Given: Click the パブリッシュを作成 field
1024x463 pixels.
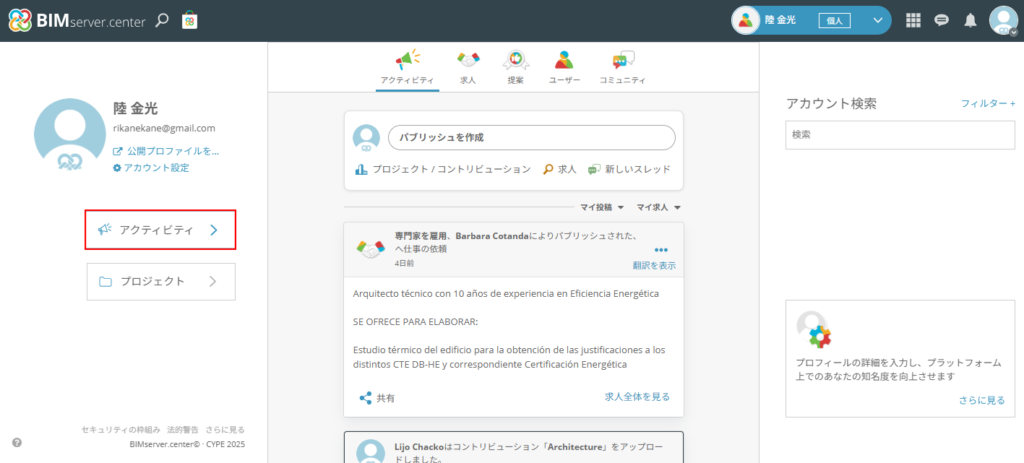Looking at the screenshot, I should 532,138.
